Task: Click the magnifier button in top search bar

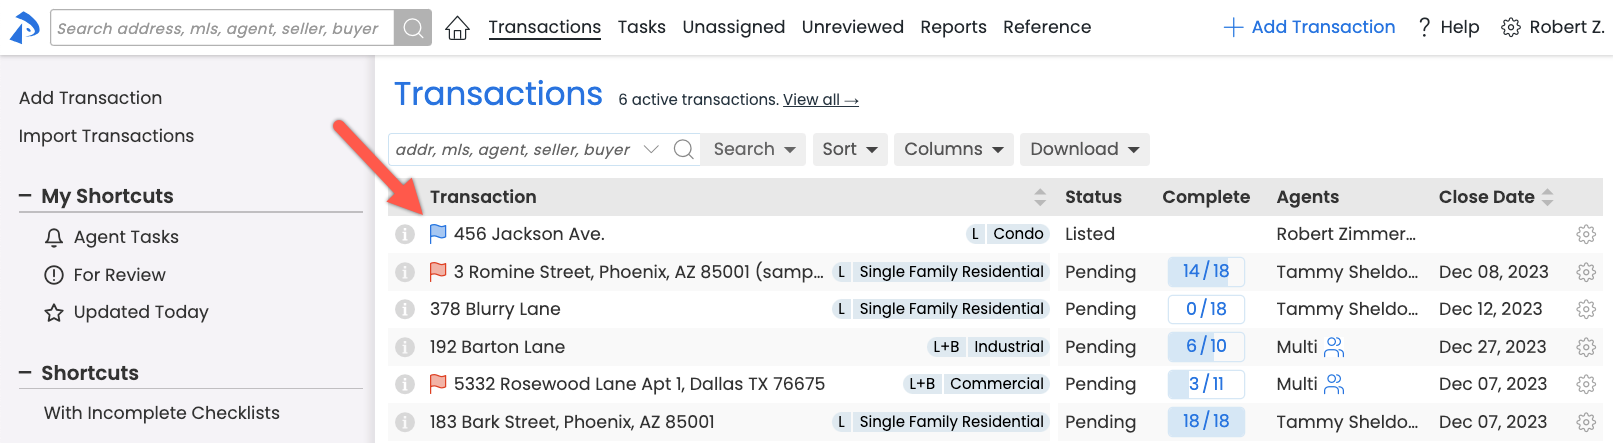Action: (413, 28)
